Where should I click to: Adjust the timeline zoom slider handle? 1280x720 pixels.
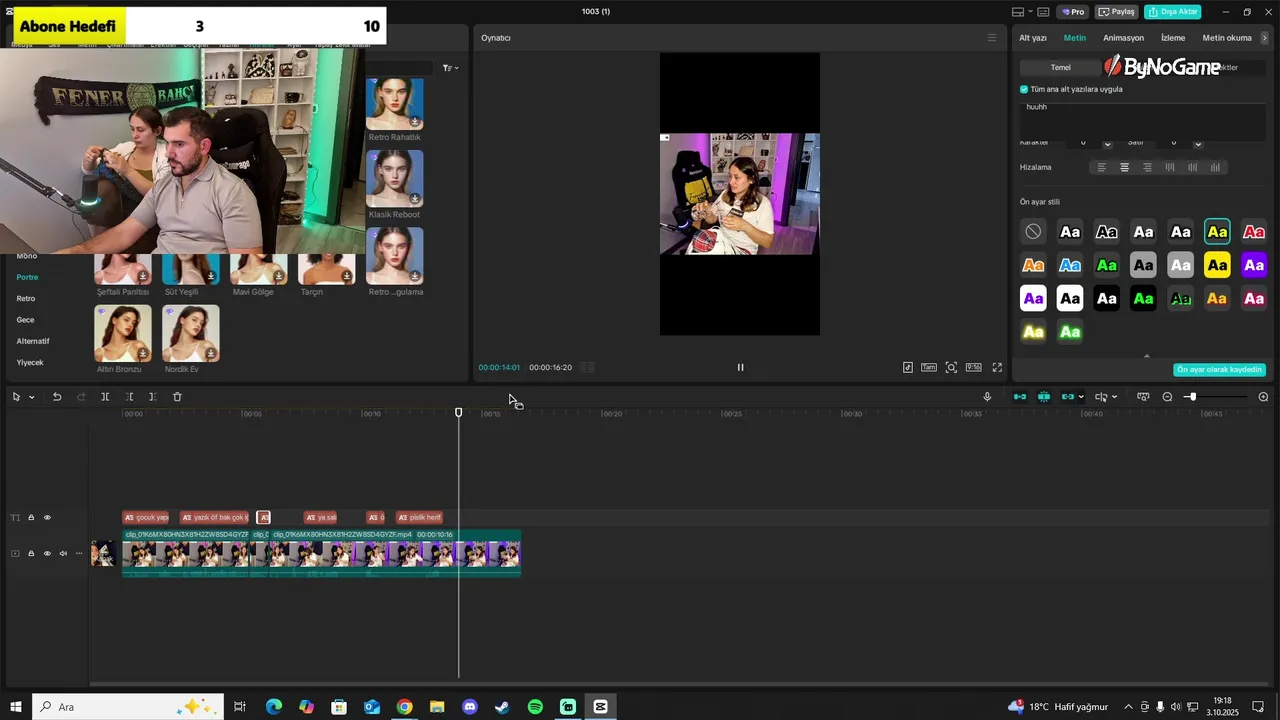pyautogui.click(x=1191, y=397)
